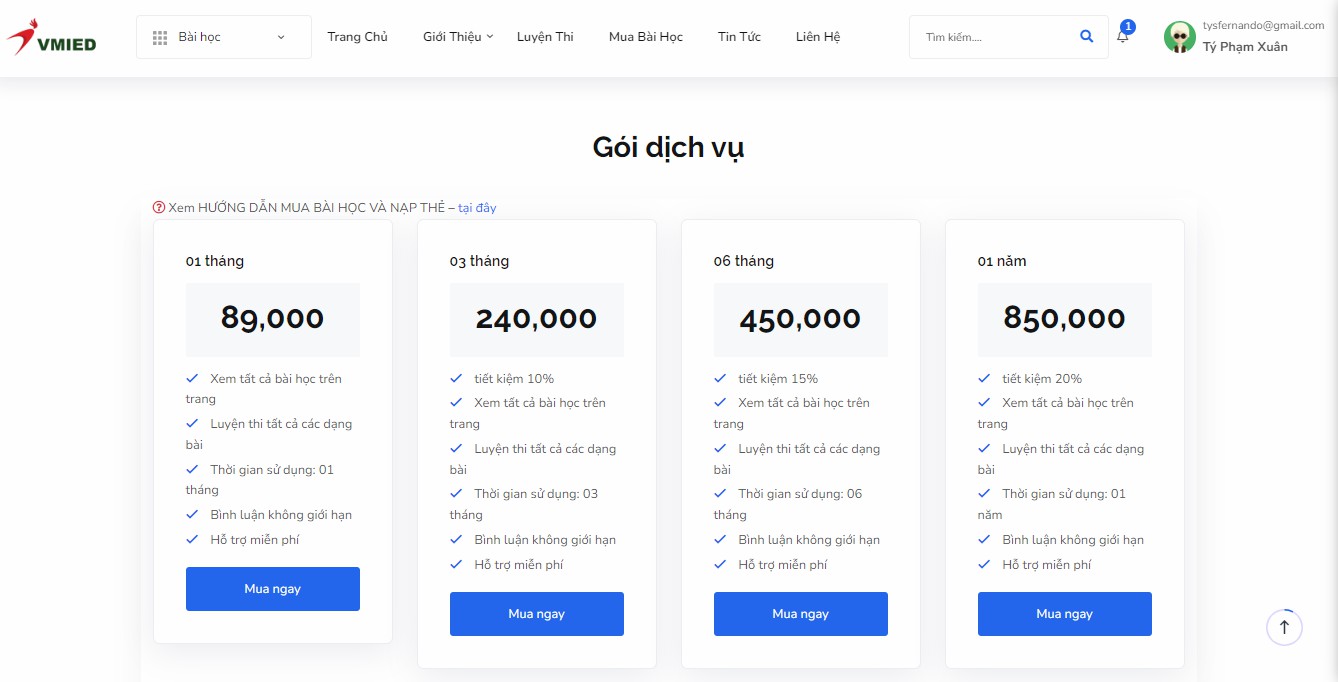
Task: Follow the 'tại đây' guide link
Action: [x=477, y=208]
